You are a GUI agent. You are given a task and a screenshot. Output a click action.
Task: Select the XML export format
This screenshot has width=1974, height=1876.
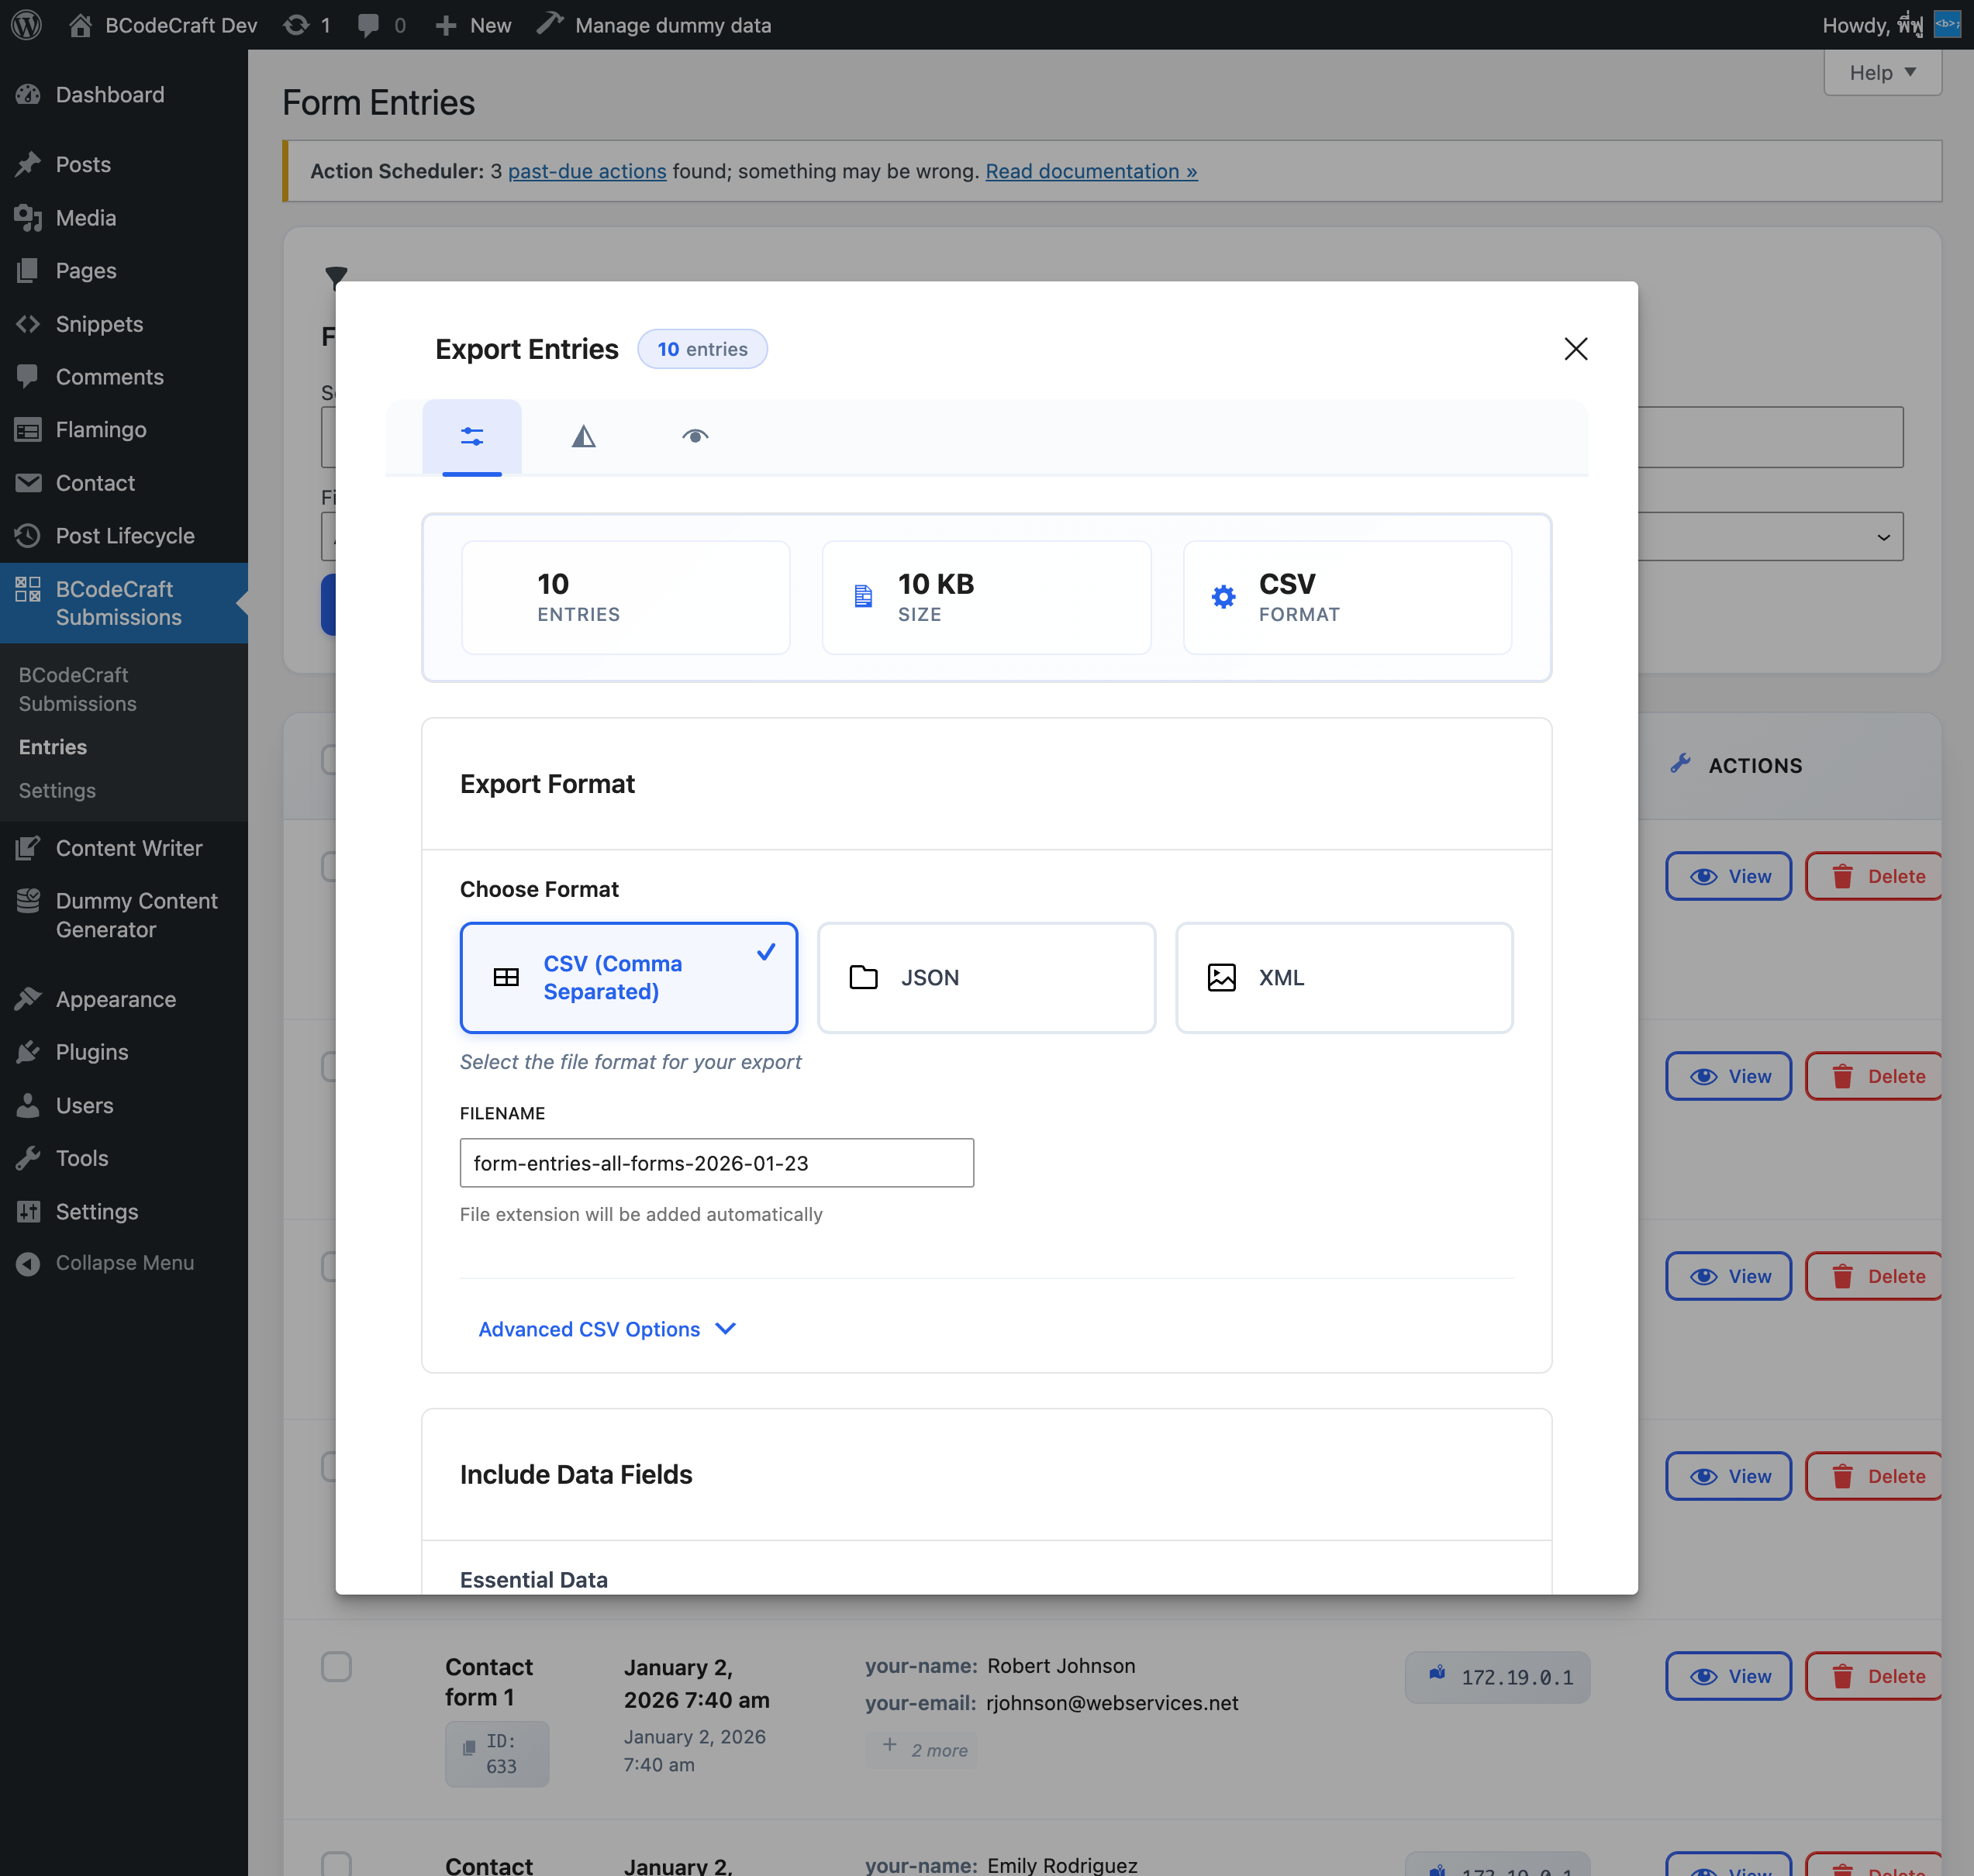click(x=1344, y=977)
